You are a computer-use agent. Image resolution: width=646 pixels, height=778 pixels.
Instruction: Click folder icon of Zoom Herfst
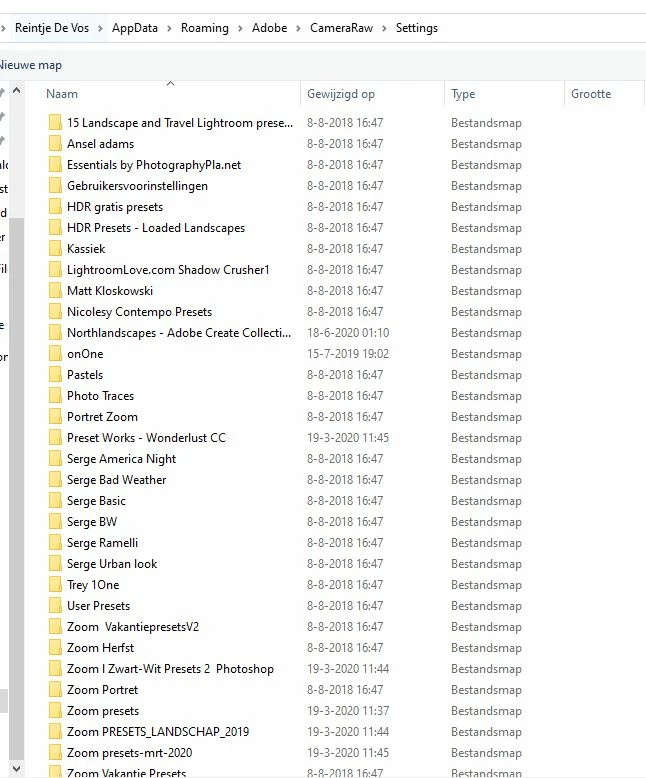pyautogui.click(x=55, y=648)
